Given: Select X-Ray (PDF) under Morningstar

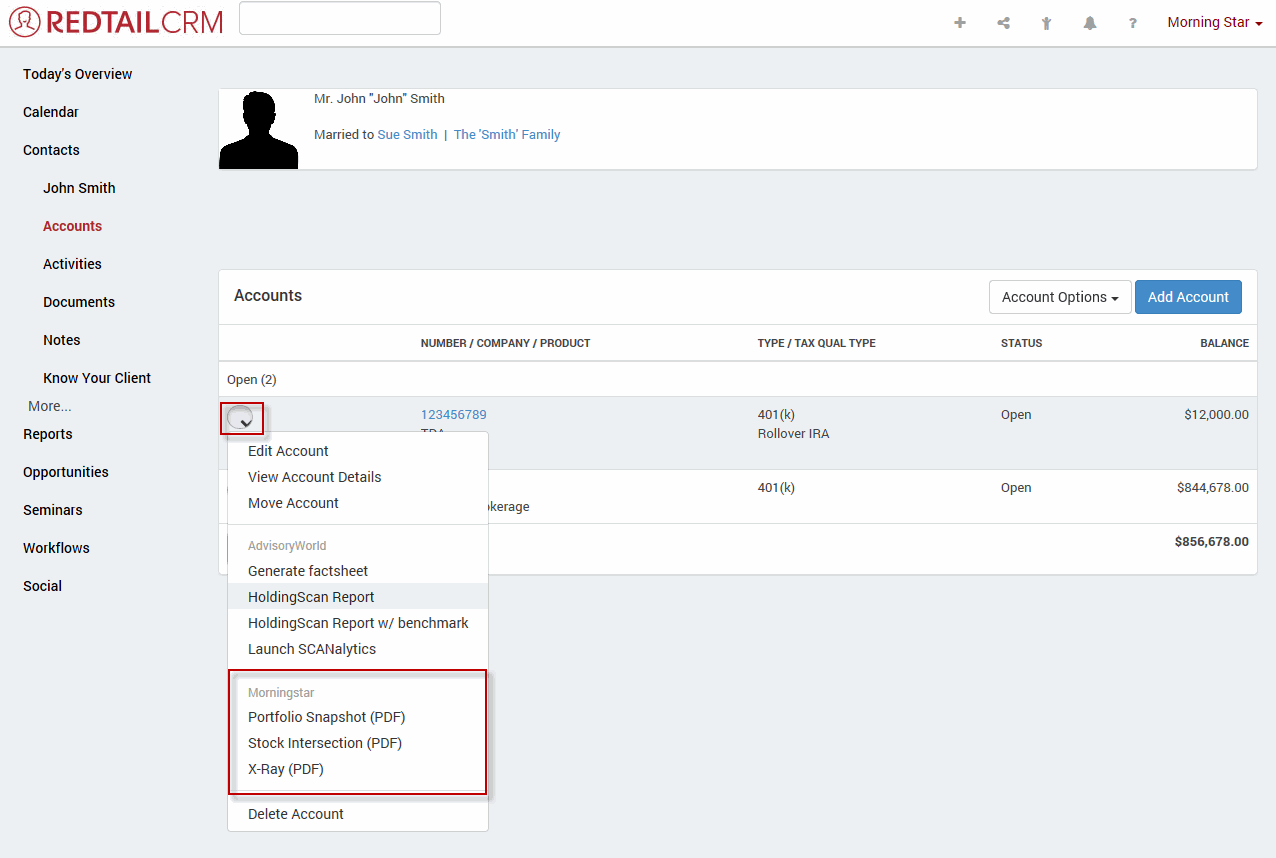Looking at the screenshot, I should click(286, 769).
